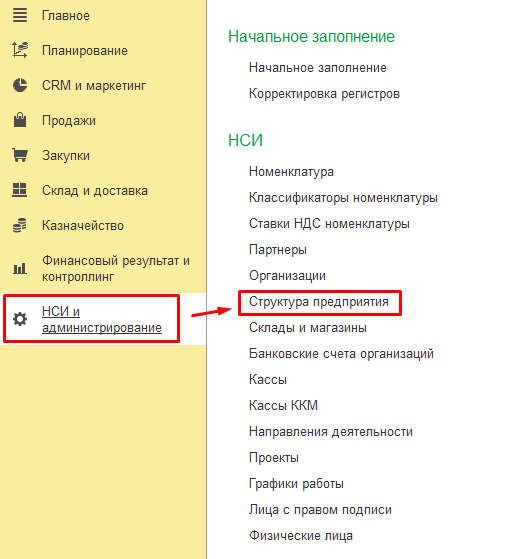Click the Казначейство coins icon

point(20,225)
